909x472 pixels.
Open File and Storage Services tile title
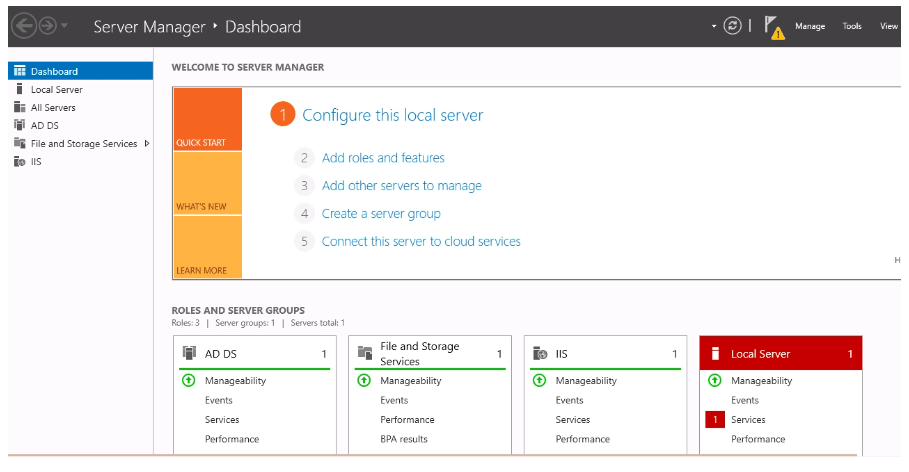(x=420, y=354)
